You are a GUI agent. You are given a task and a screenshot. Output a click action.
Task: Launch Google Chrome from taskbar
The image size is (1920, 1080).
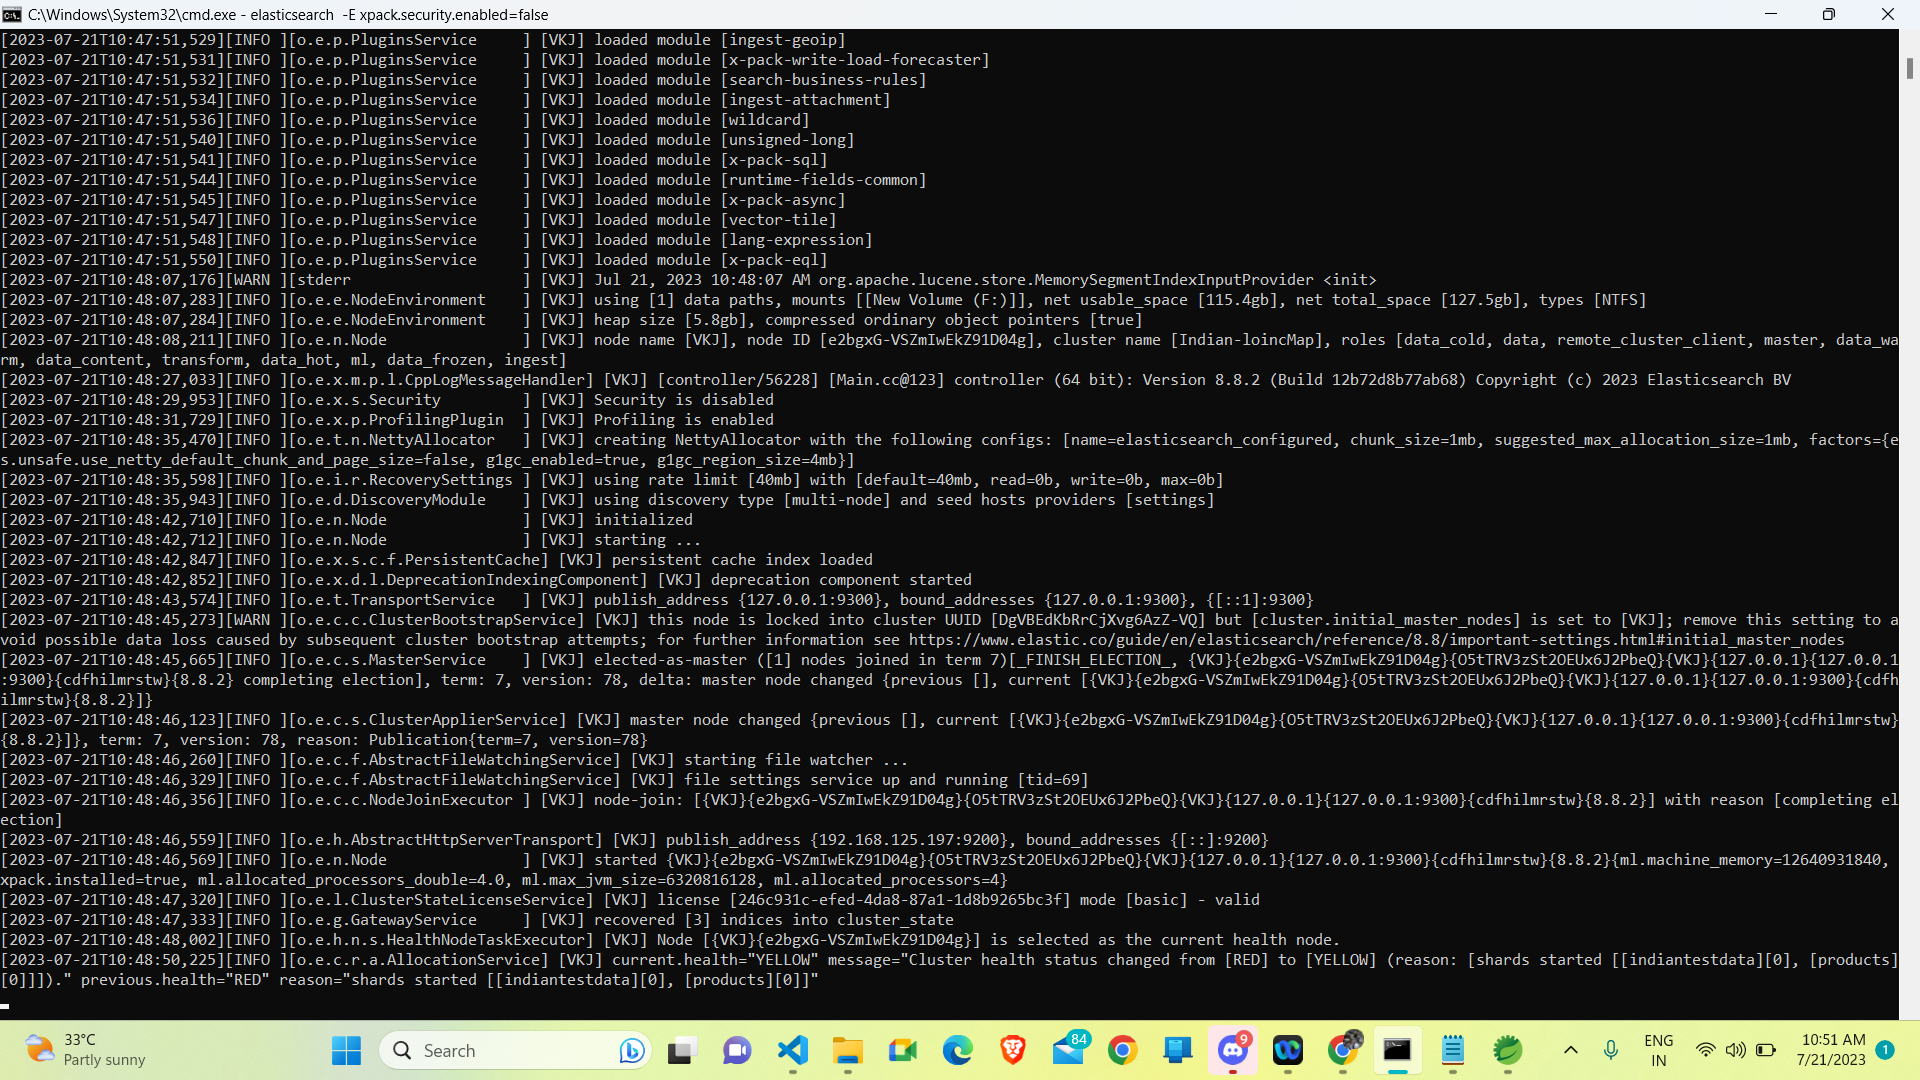tap(1123, 1050)
